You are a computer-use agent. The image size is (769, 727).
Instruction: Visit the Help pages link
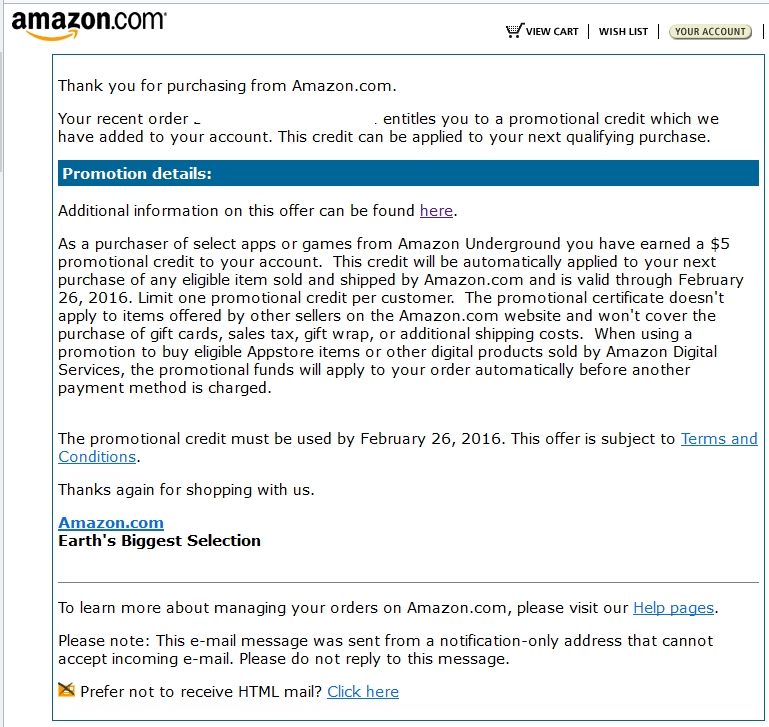pos(673,608)
